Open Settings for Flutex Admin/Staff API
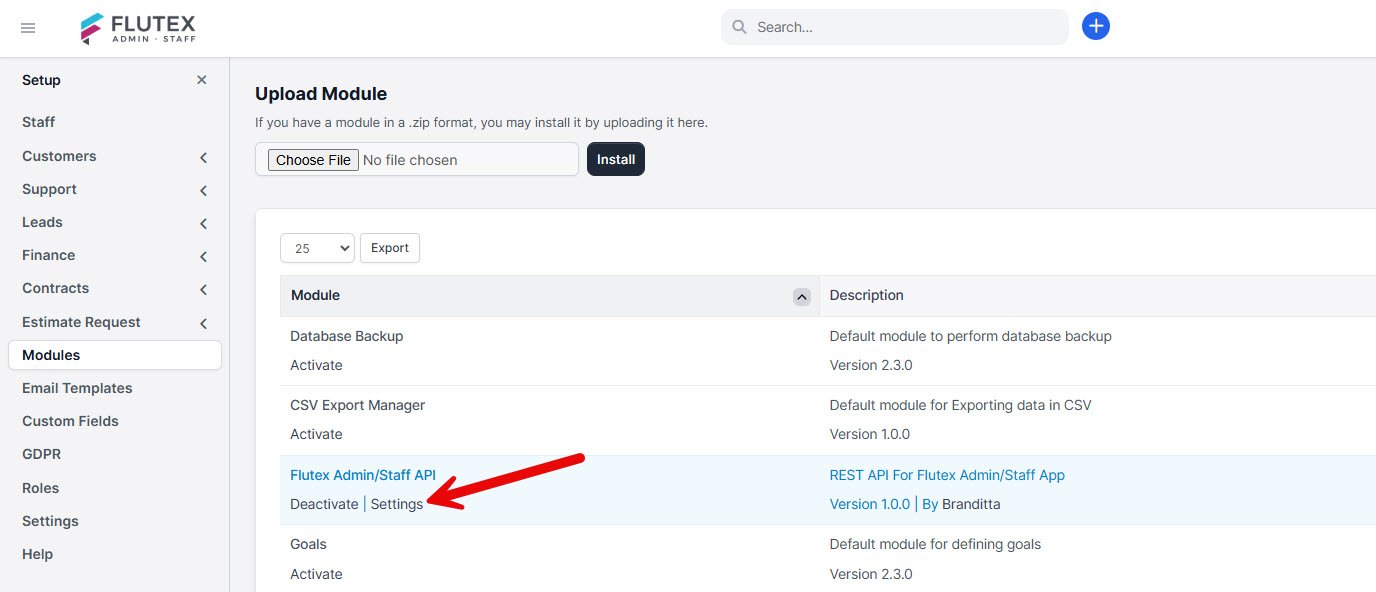 397,504
